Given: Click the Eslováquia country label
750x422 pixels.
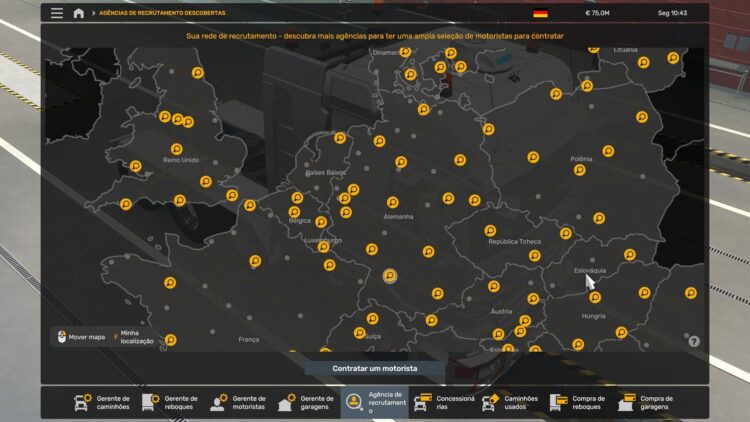Looking at the screenshot, I should click(590, 270).
